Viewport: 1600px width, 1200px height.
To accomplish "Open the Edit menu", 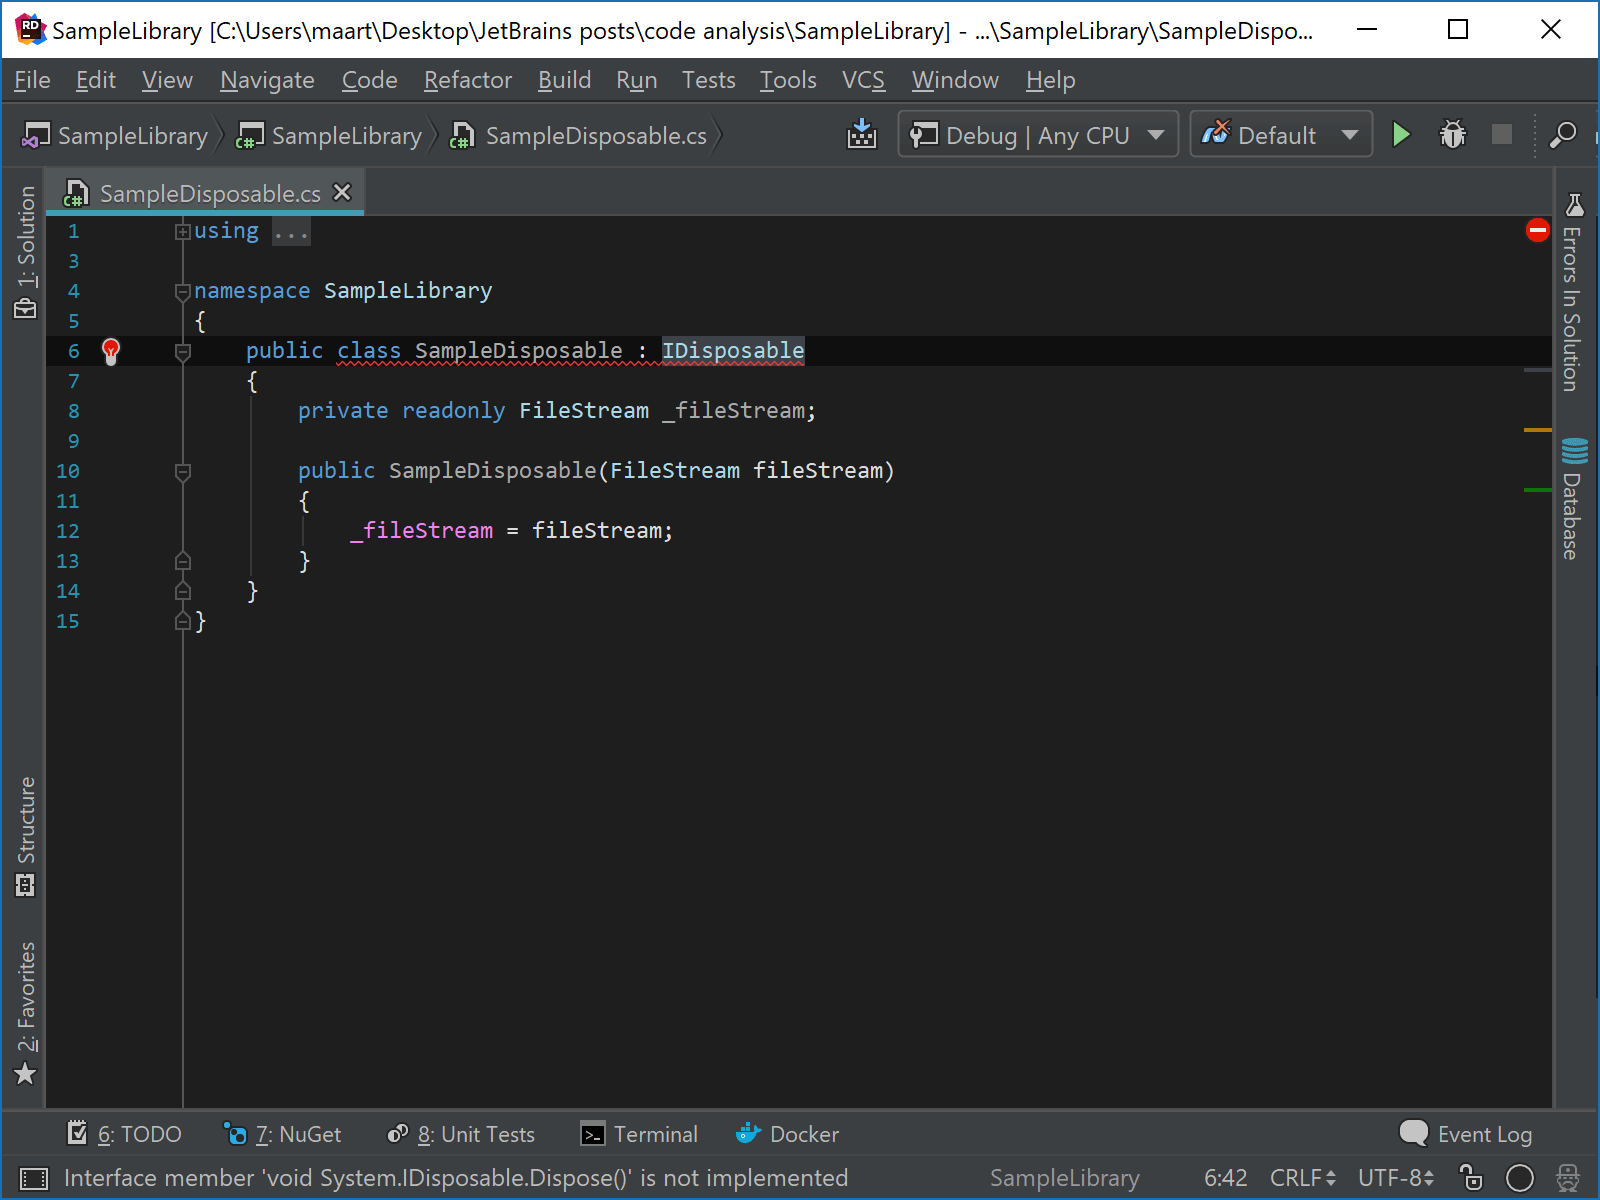I will point(95,80).
